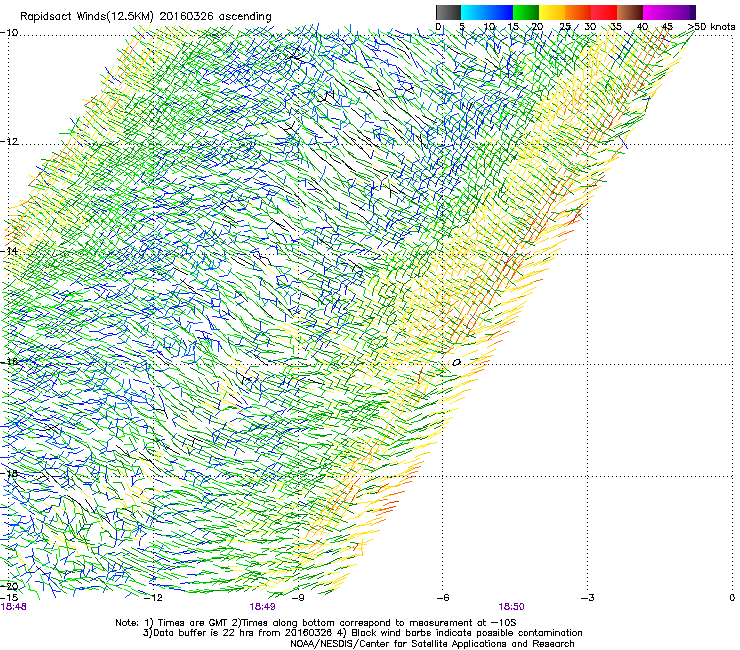Viewport: 740px width, 650px height.
Task: Click the title 'Rapidsact Winds(12.5KM) 20160326 ascending'
Action: tap(146, 17)
